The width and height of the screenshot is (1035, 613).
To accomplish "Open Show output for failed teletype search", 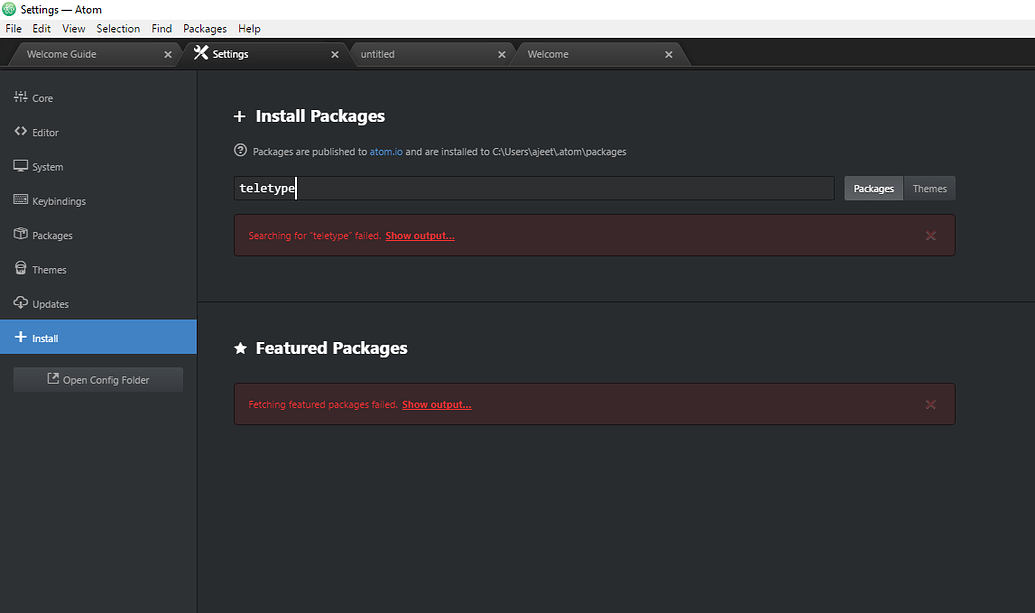I will click(x=419, y=235).
